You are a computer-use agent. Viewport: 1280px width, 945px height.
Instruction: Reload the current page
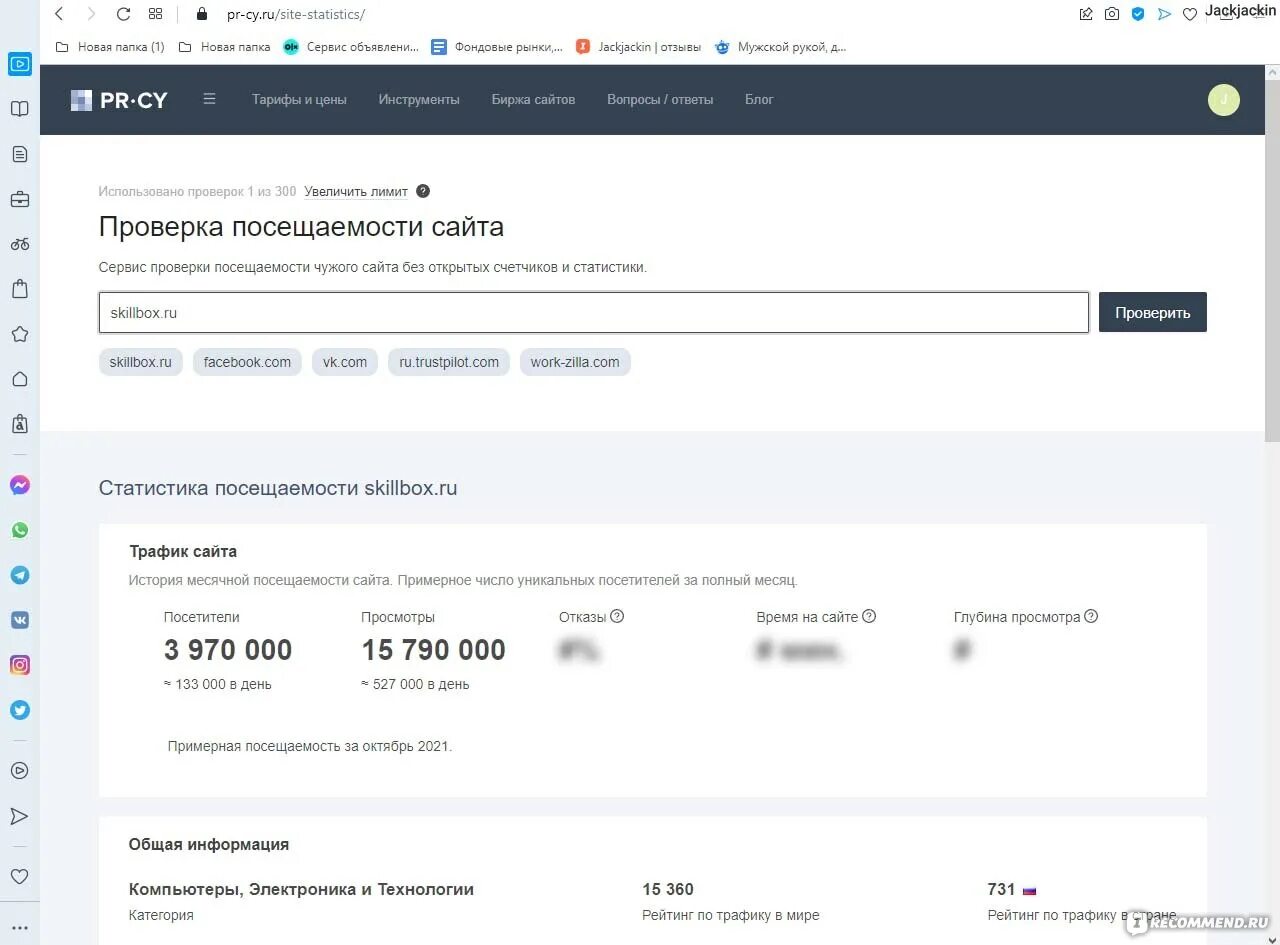[x=123, y=14]
